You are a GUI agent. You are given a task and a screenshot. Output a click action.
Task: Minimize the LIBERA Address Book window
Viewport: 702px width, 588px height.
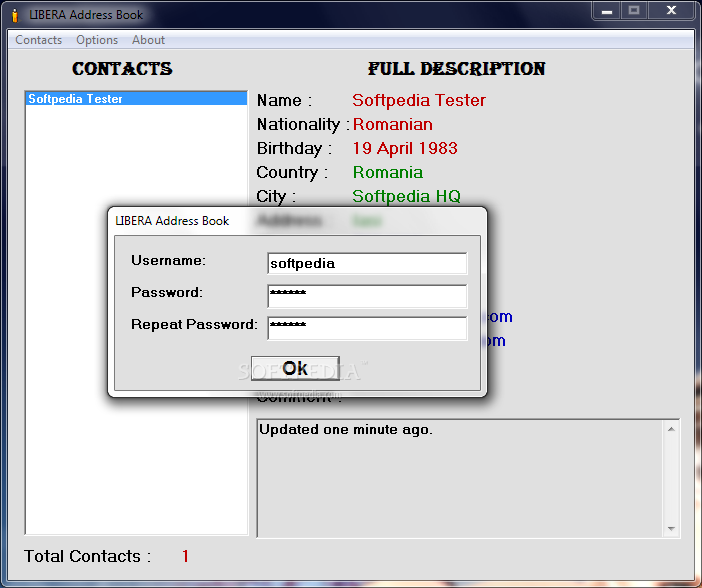tap(607, 11)
